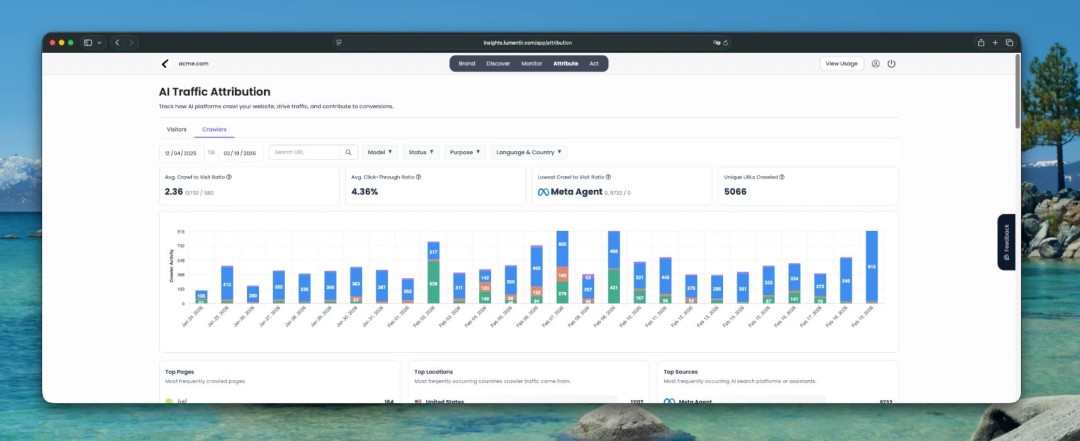Click the back arrow beside acme.com

click(165, 63)
